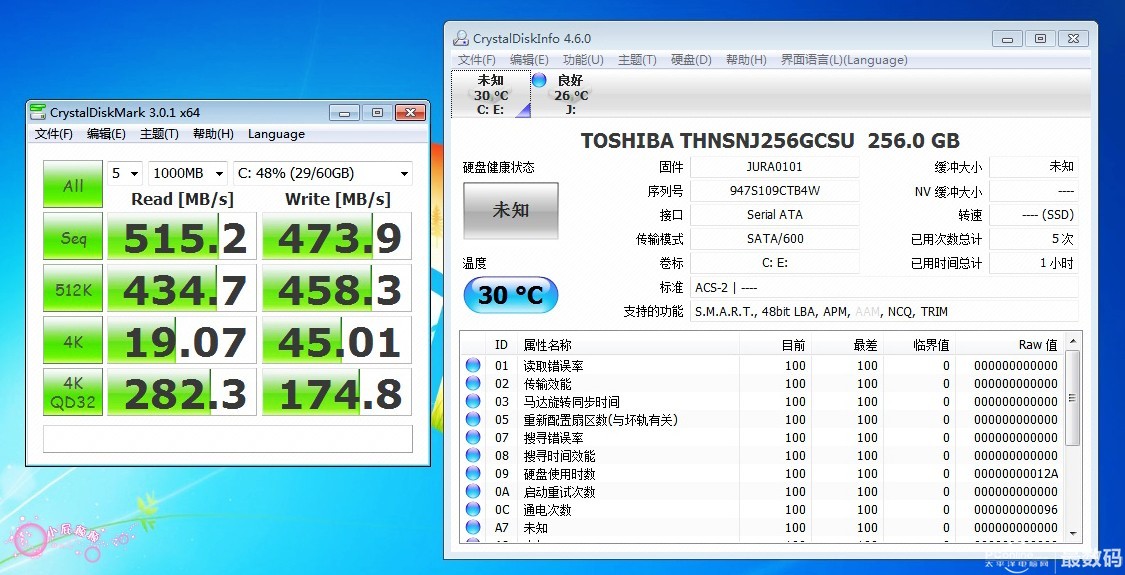The width and height of the screenshot is (1125, 575).
Task: Start the 4K QD32 benchmark test
Action: coord(73,393)
